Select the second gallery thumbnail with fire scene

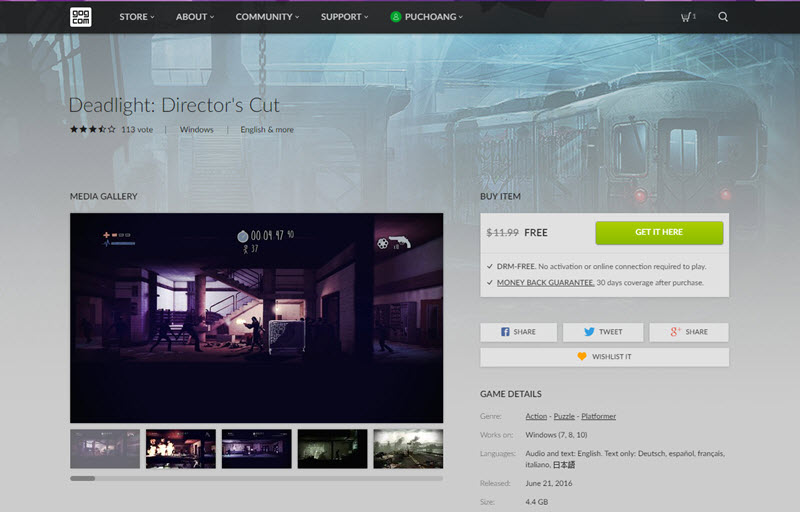click(181, 449)
